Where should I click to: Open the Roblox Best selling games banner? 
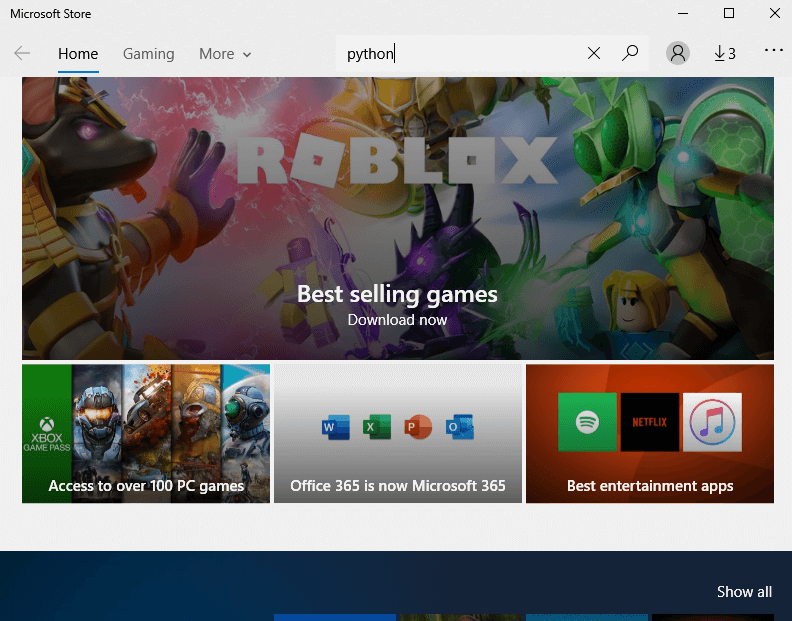(398, 218)
